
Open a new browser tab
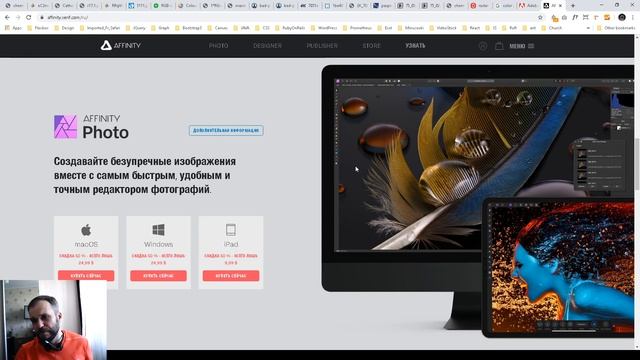pos(573,6)
